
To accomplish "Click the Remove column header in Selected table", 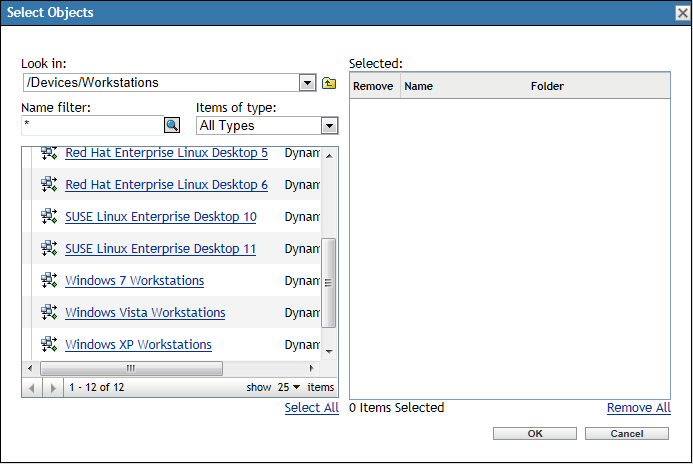I will [x=373, y=86].
